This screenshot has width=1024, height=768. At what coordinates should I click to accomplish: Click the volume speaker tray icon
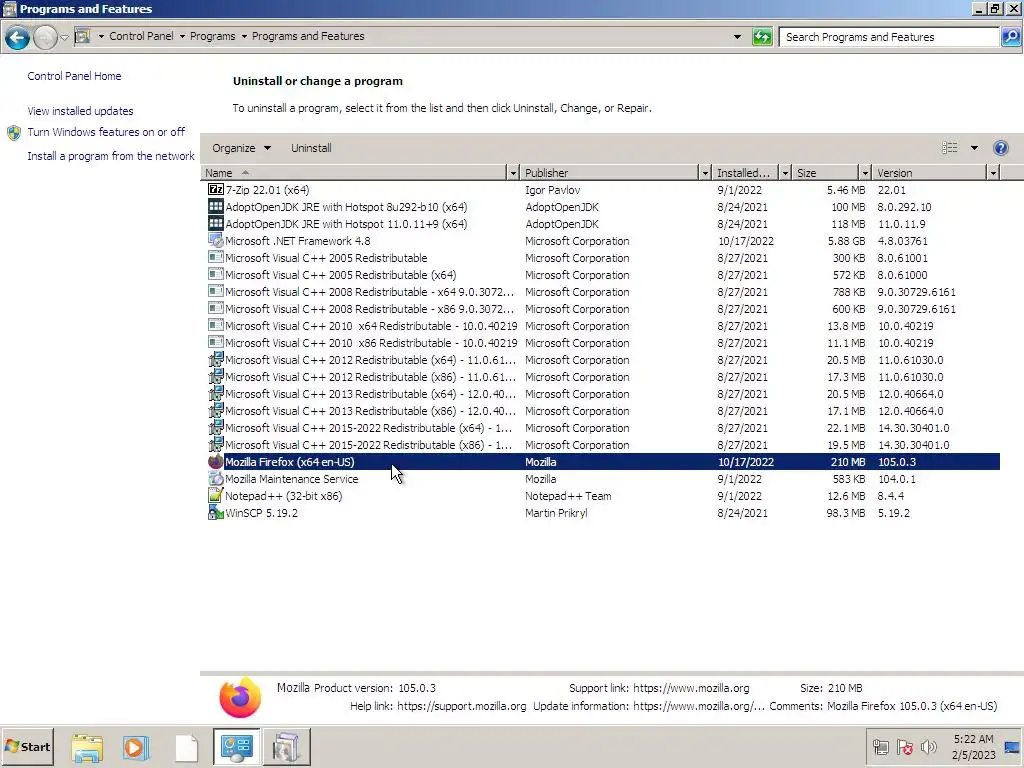928,746
